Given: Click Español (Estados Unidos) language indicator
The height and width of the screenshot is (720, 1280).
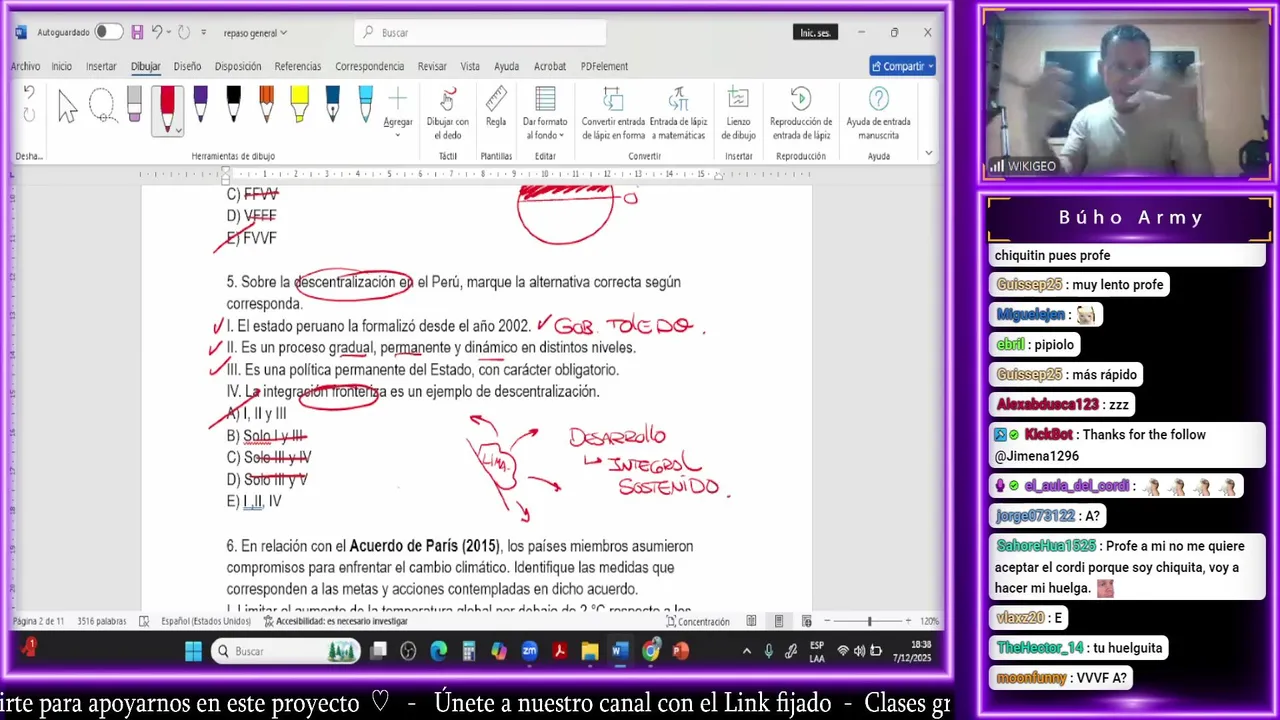Looking at the screenshot, I should pyautogui.click(x=206, y=621).
